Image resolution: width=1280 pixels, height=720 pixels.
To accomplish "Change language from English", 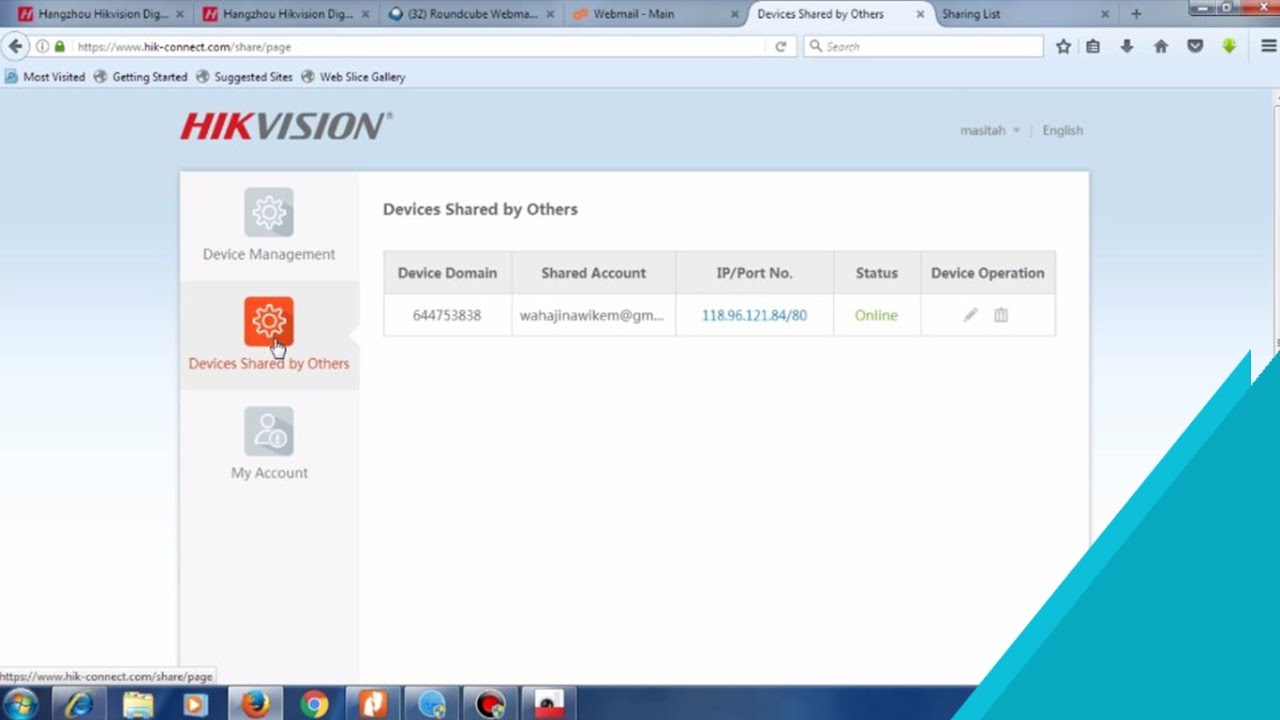I will tap(1062, 130).
